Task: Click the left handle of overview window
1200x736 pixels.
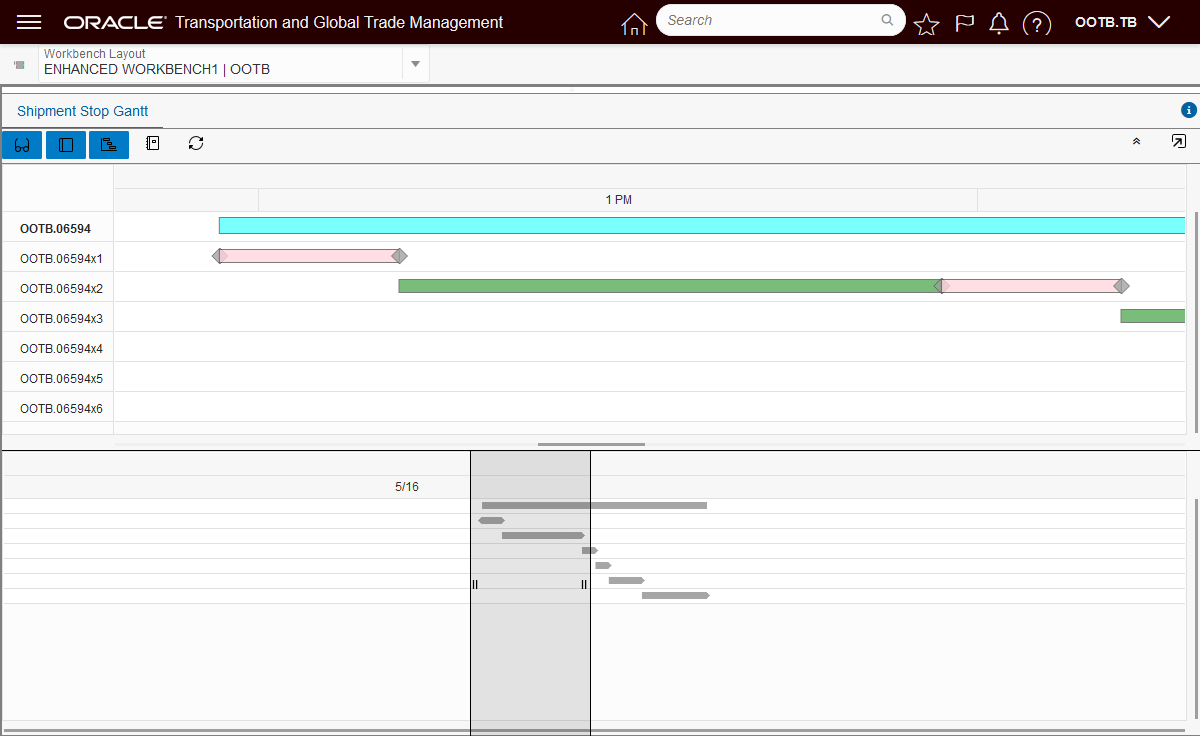Action: 475,584
